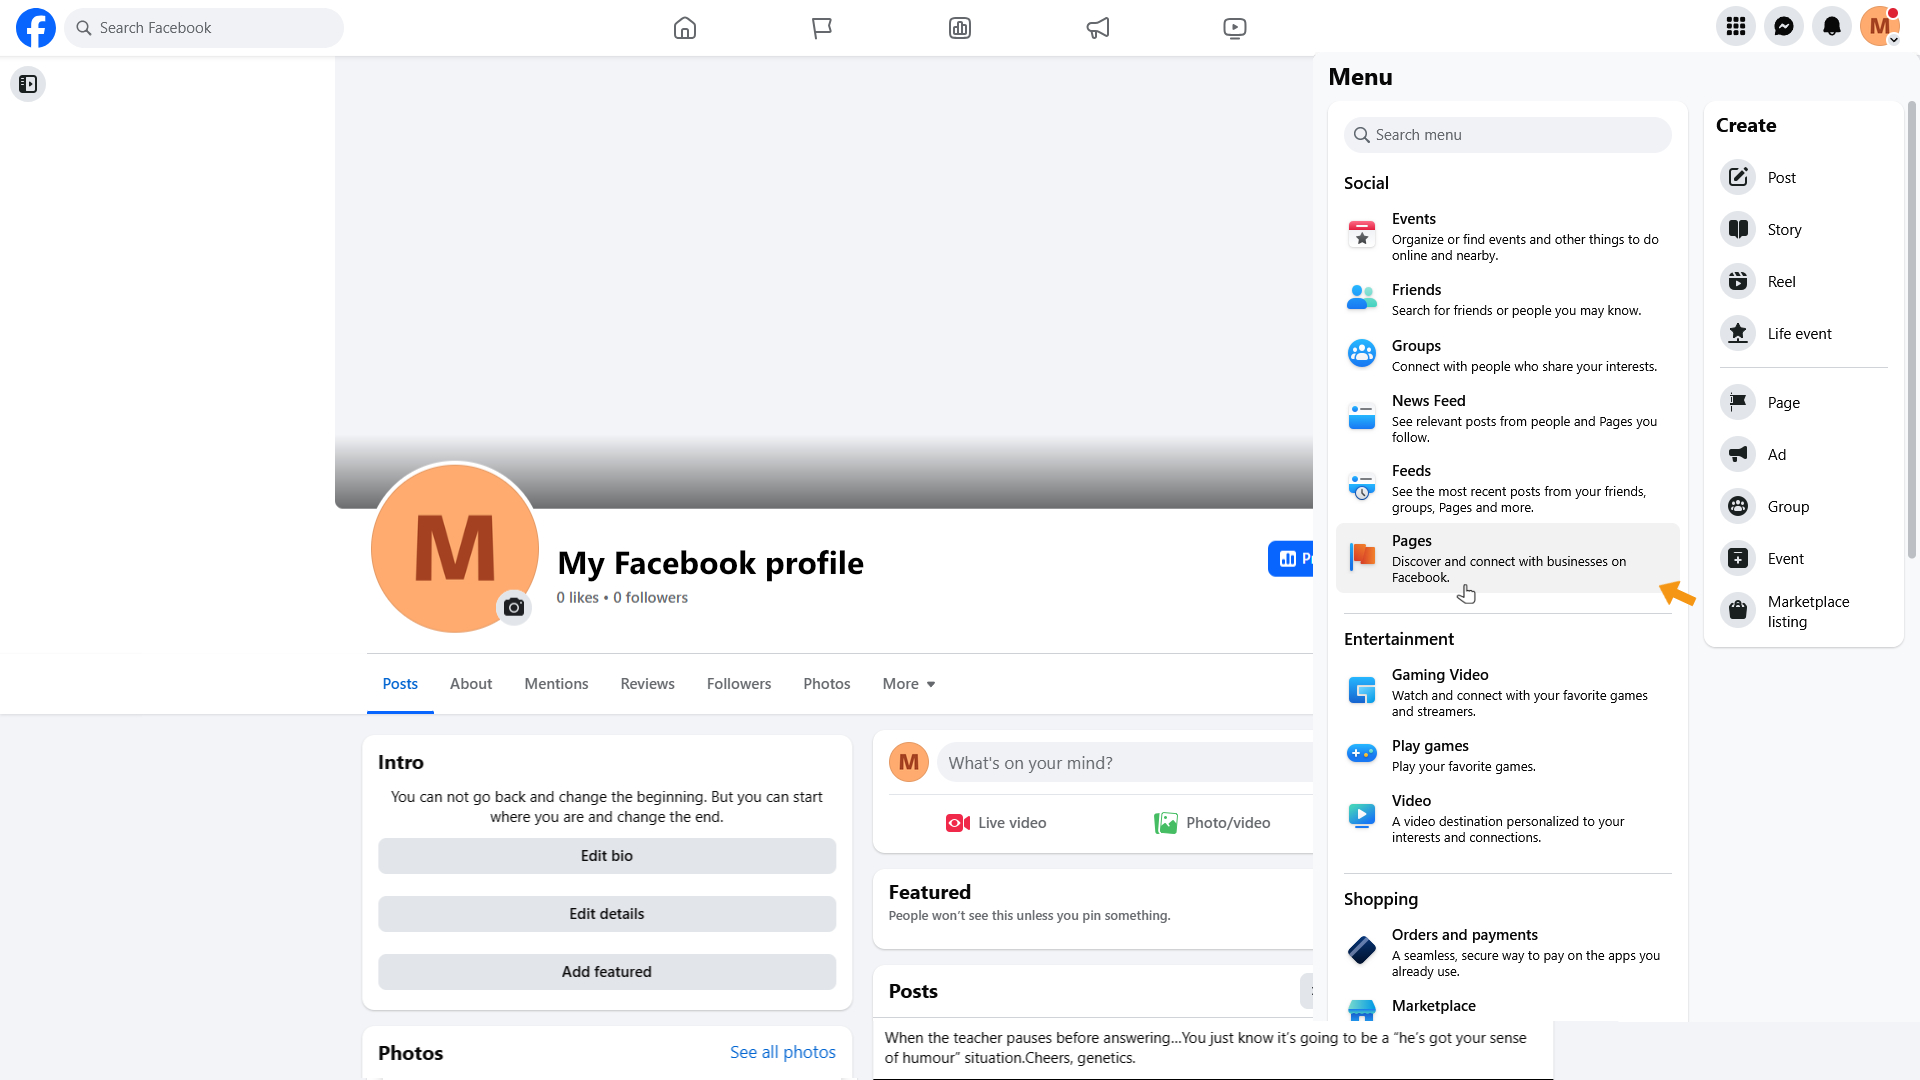
Task: Go to Home icon in top navigation
Action: pos(685,28)
